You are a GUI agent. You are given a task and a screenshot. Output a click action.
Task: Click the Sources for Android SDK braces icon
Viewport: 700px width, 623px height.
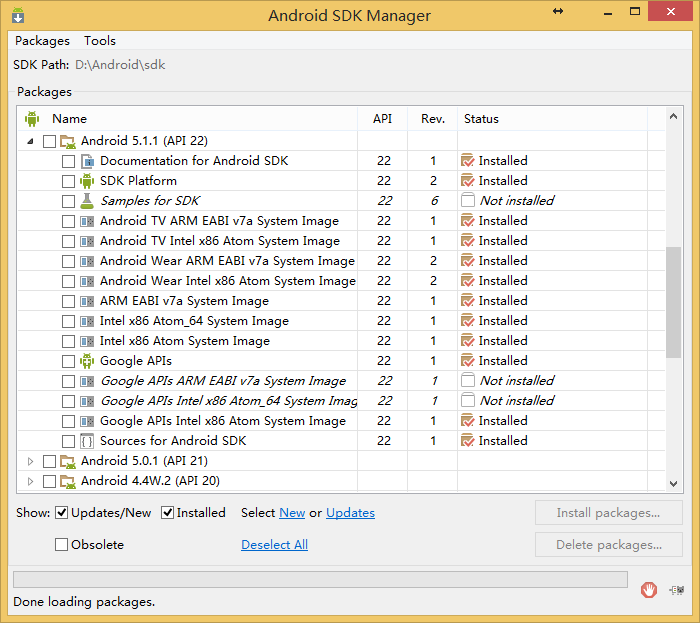tap(87, 441)
